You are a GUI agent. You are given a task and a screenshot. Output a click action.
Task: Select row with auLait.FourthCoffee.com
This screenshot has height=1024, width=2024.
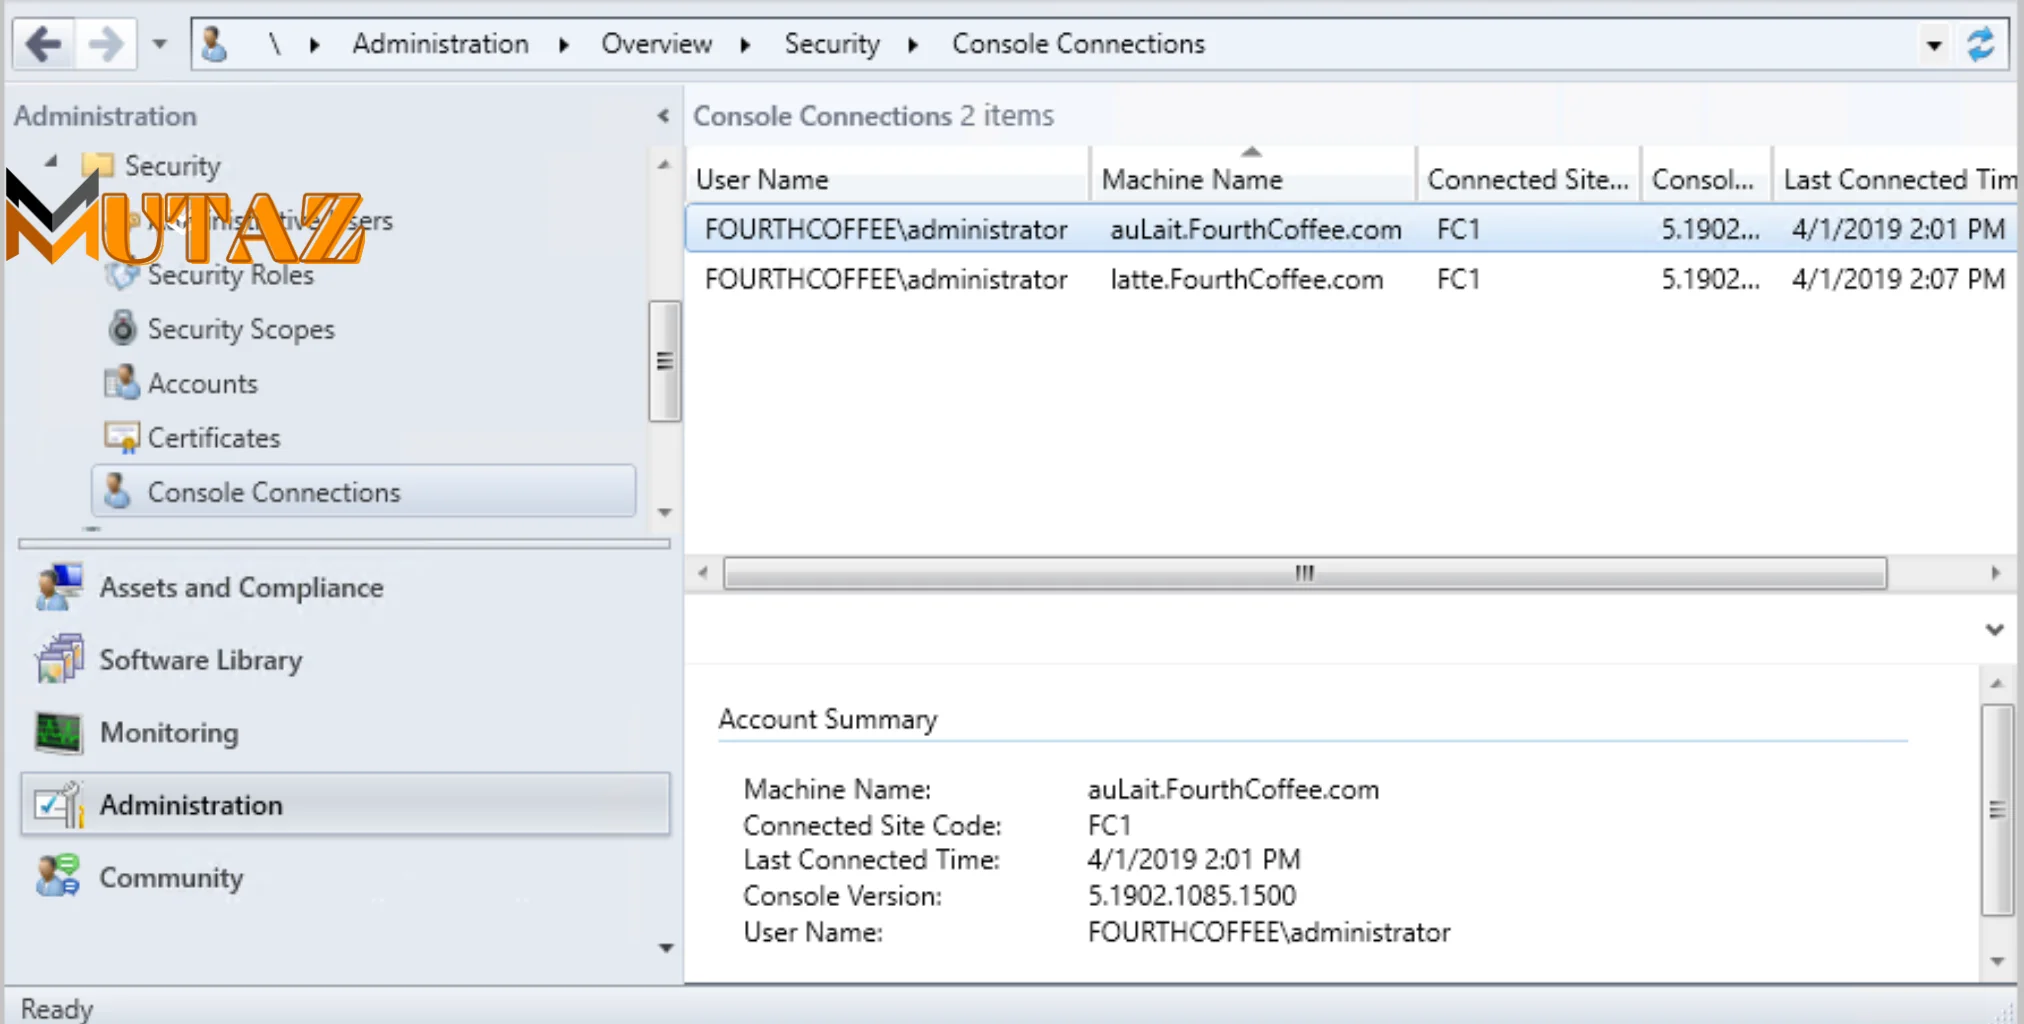[x=1350, y=229]
